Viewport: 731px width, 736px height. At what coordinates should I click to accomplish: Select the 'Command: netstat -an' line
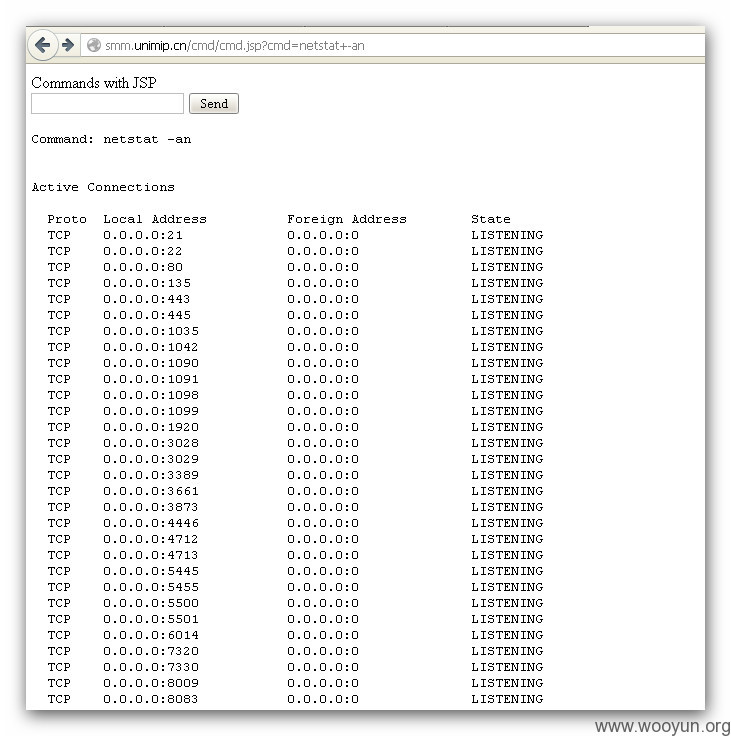111,139
